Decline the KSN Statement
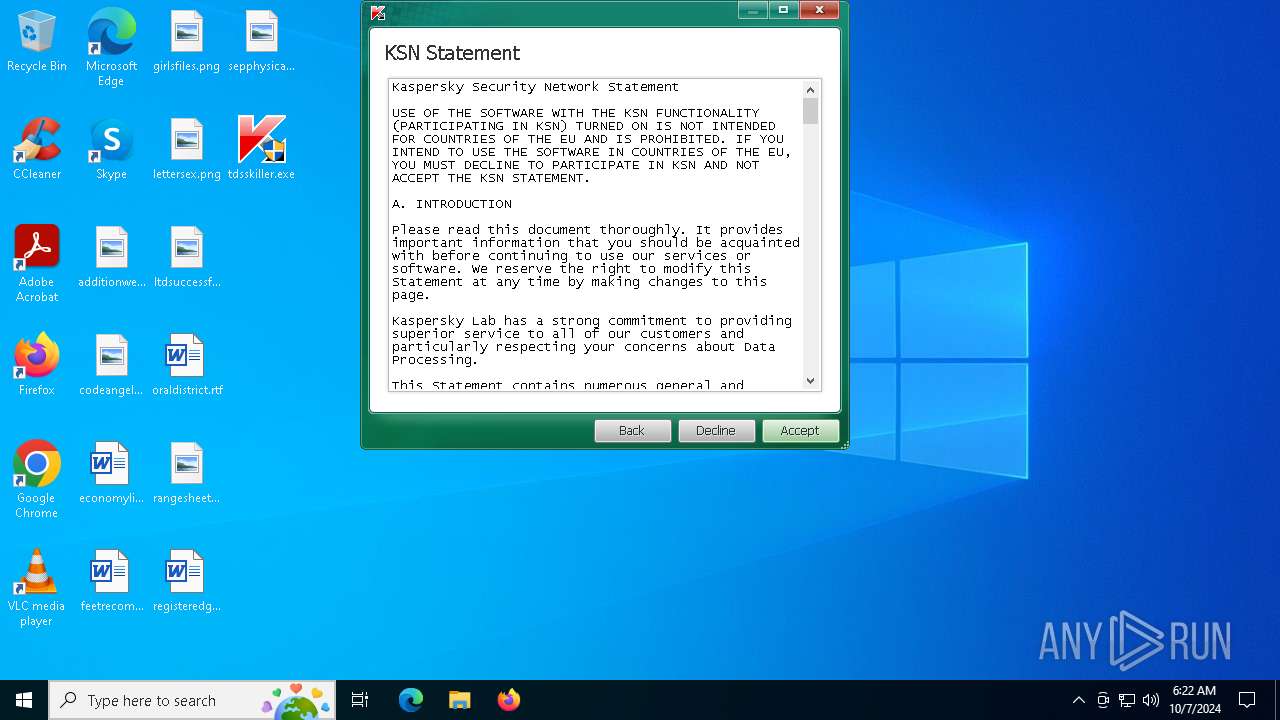This screenshot has height=720, width=1280. tap(716, 430)
